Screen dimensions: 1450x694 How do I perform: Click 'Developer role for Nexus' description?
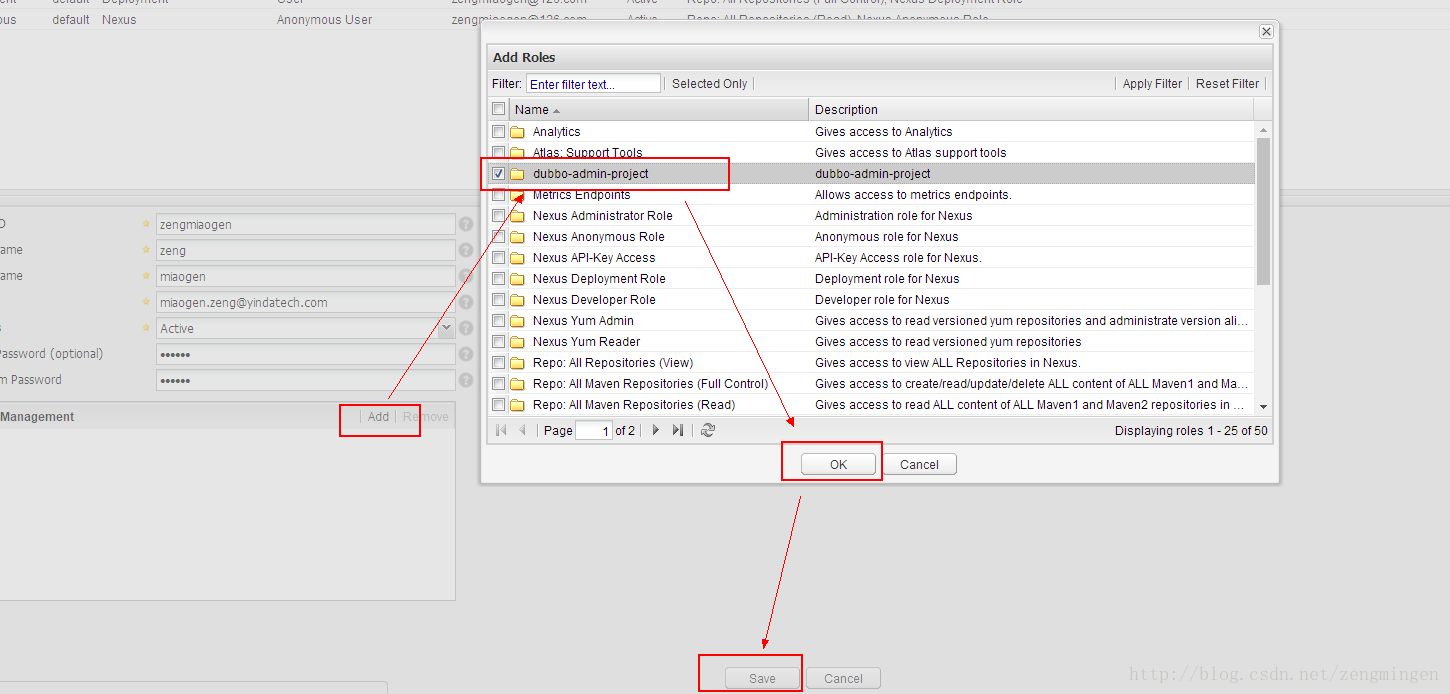pos(882,300)
